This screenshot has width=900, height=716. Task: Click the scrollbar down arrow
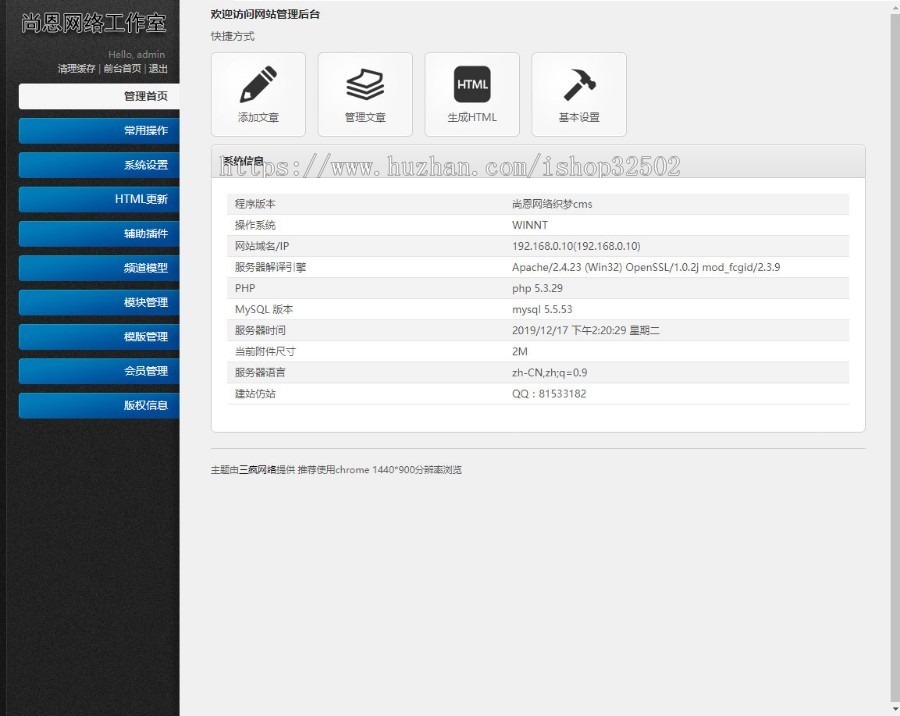[894, 710]
